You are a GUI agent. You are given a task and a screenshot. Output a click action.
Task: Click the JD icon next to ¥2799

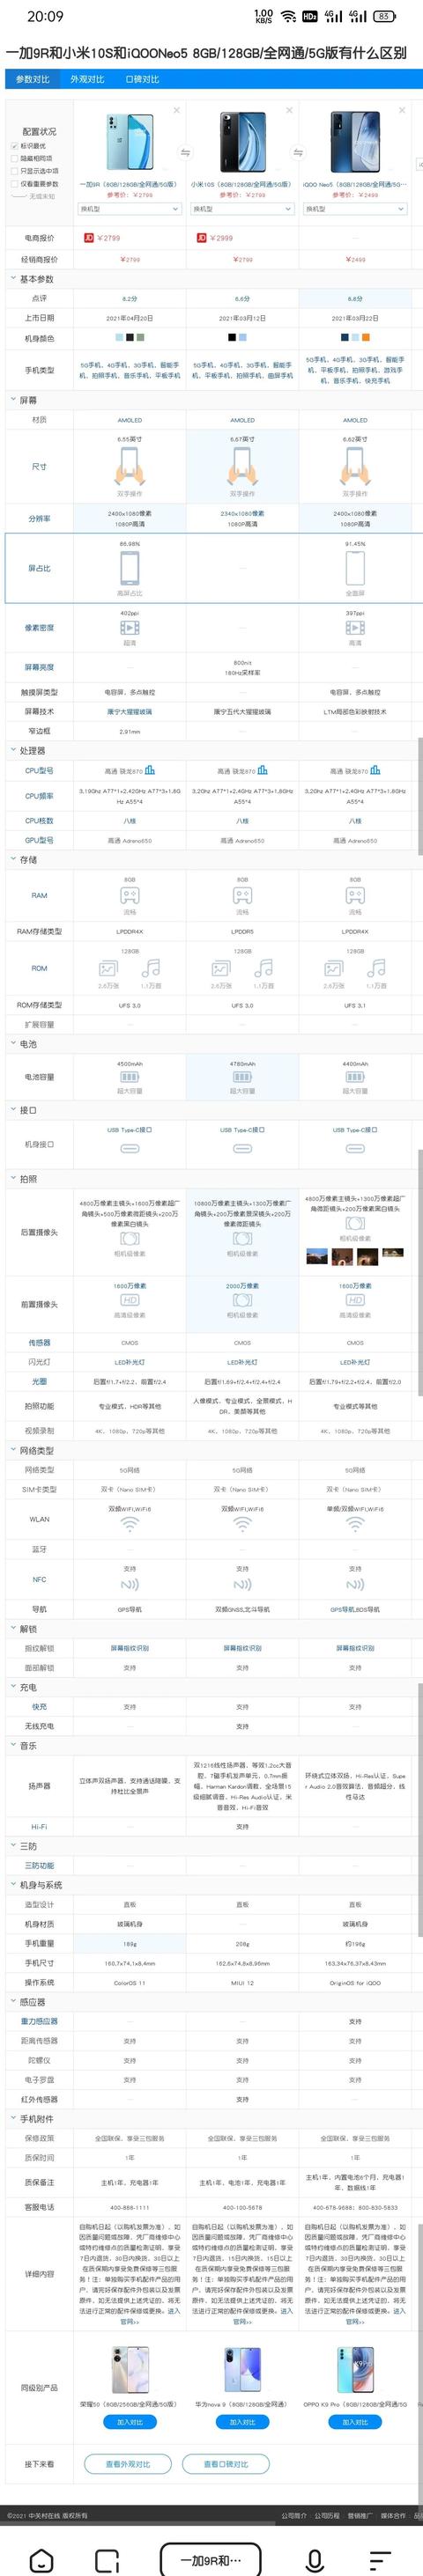tap(89, 238)
